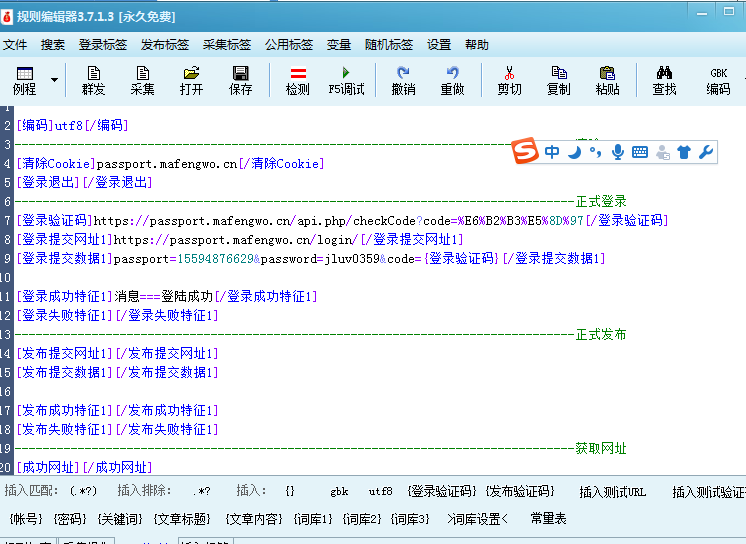Click the [登录提交数据1] line text
Screen dimensions: 746x544
click(x=311, y=258)
